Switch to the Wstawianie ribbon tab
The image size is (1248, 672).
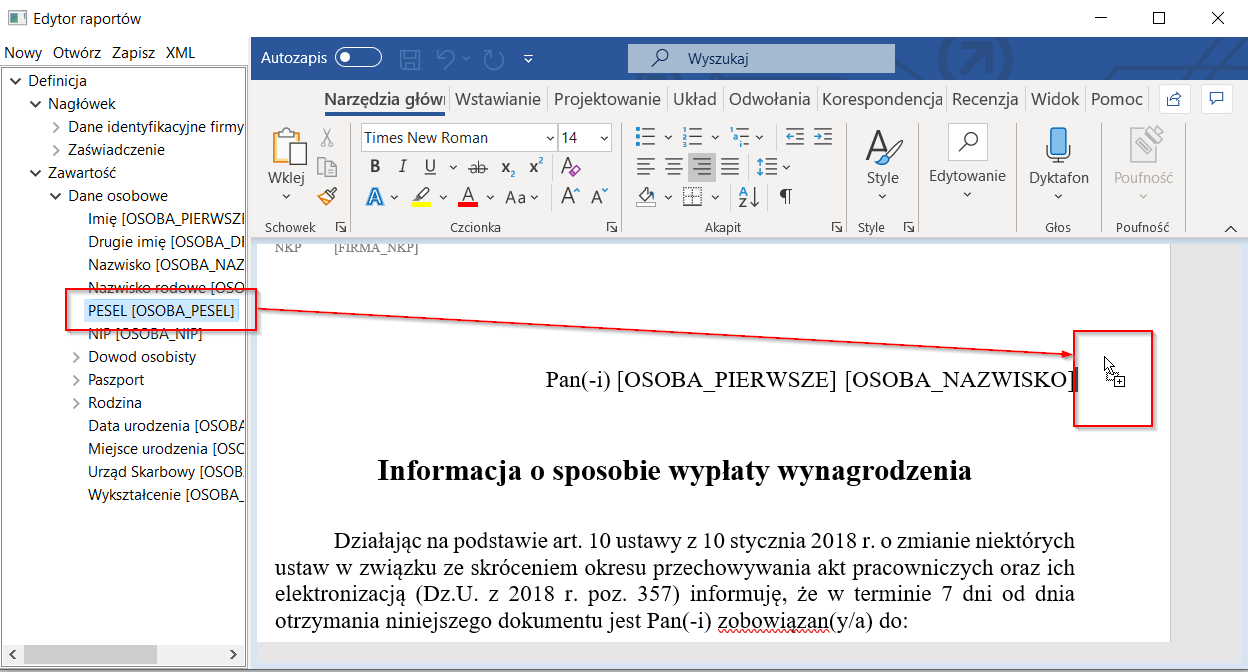pos(497,99)
